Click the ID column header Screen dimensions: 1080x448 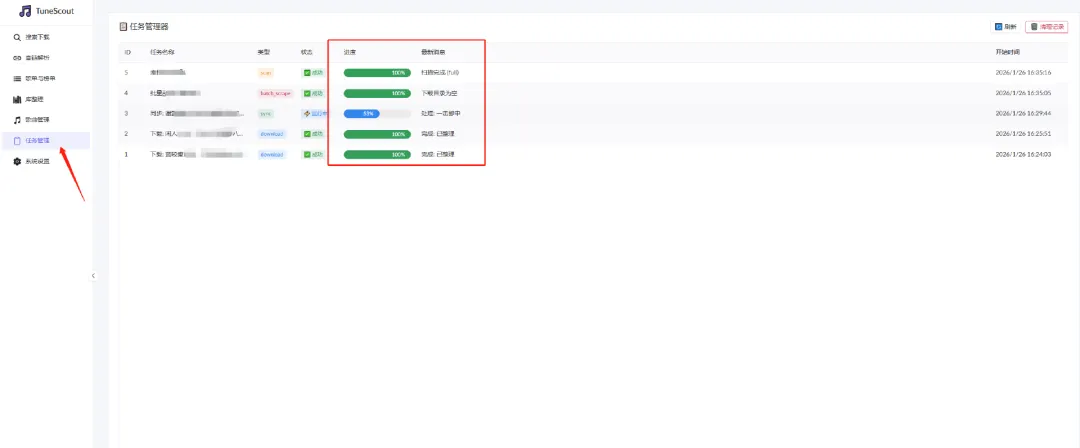pos(127,52)
